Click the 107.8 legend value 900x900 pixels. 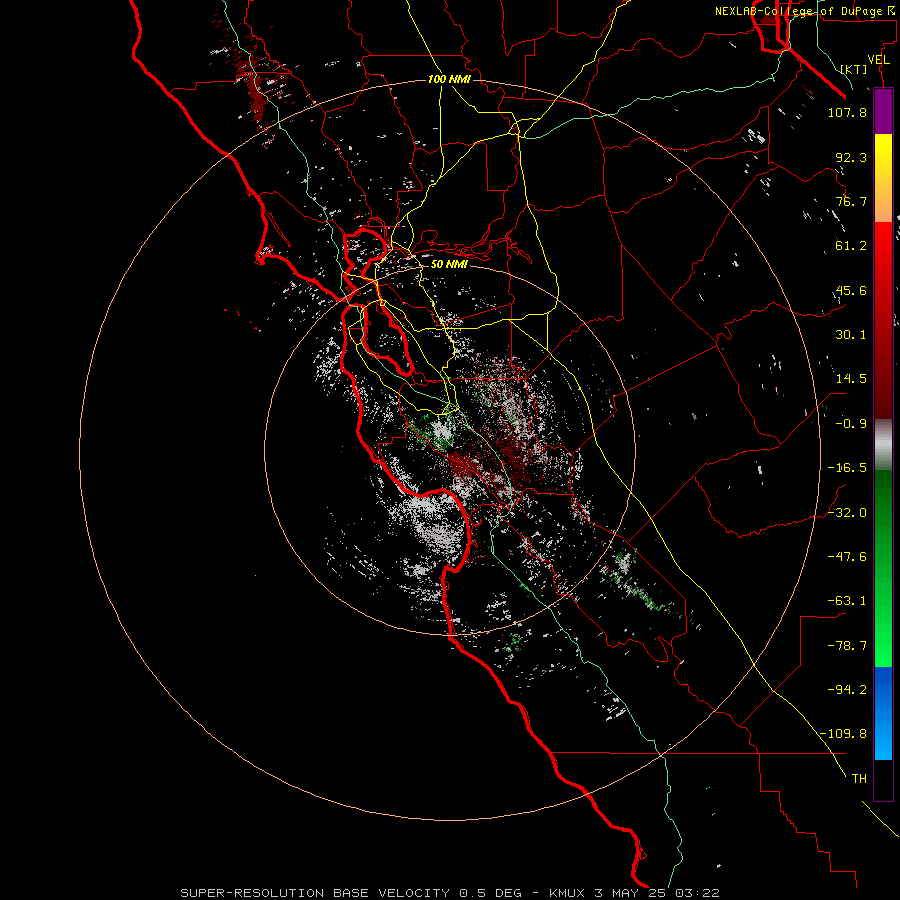[847, 112]
